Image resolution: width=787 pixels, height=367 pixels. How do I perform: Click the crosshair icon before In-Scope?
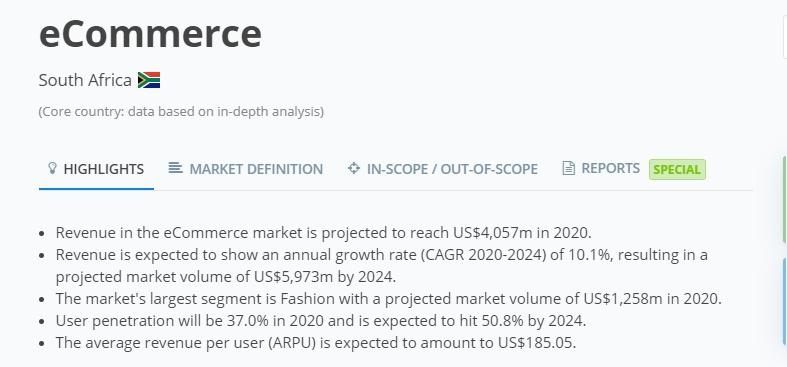[354, 168]
